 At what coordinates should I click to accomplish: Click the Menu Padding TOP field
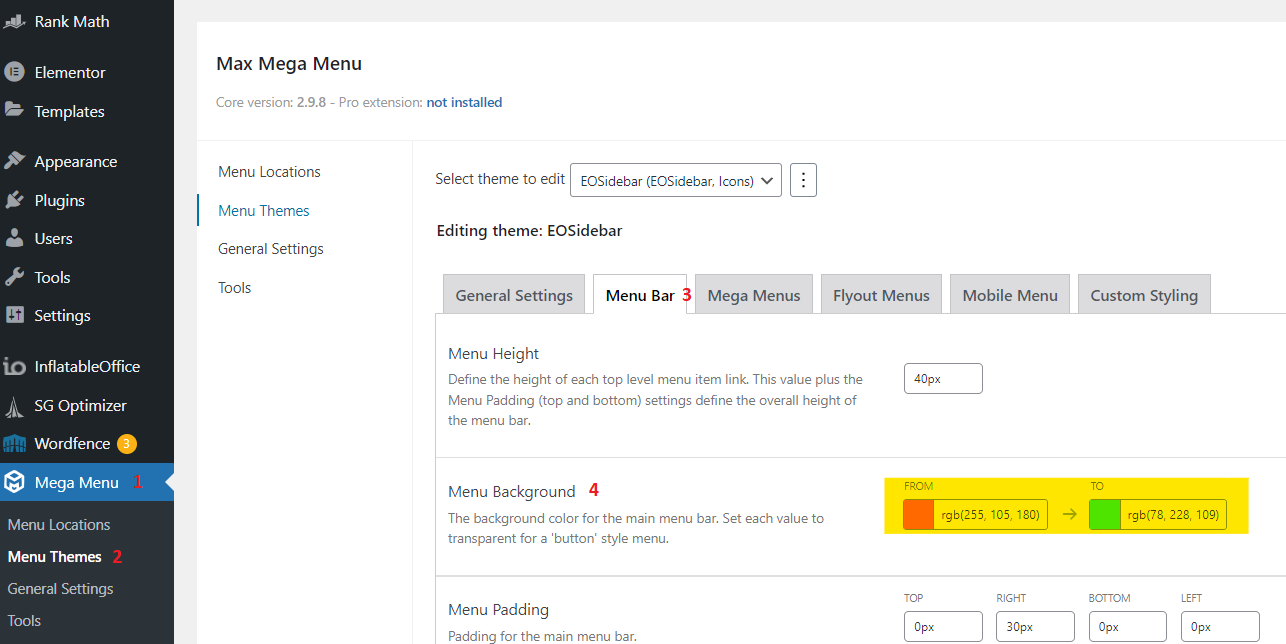click(x=943, y=627)
